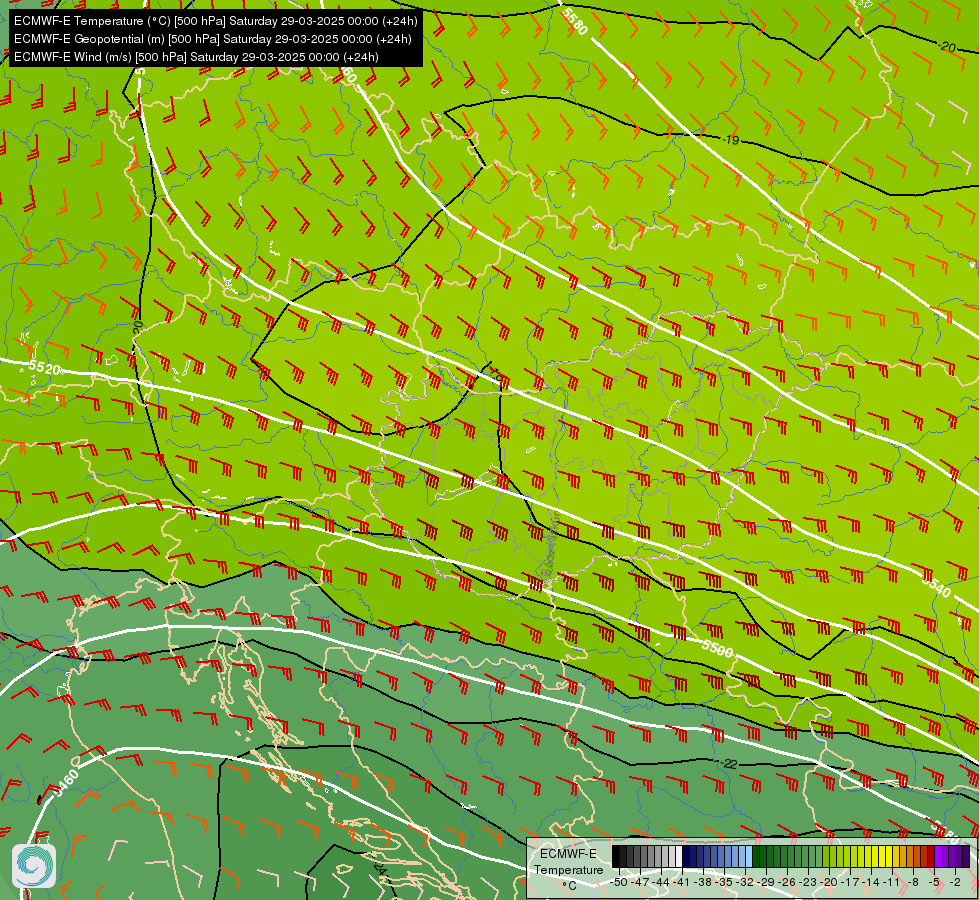This screenshot has width=979, height=900.
Task: Click the 5520 geopotential contour label
Action: [44, 367]
